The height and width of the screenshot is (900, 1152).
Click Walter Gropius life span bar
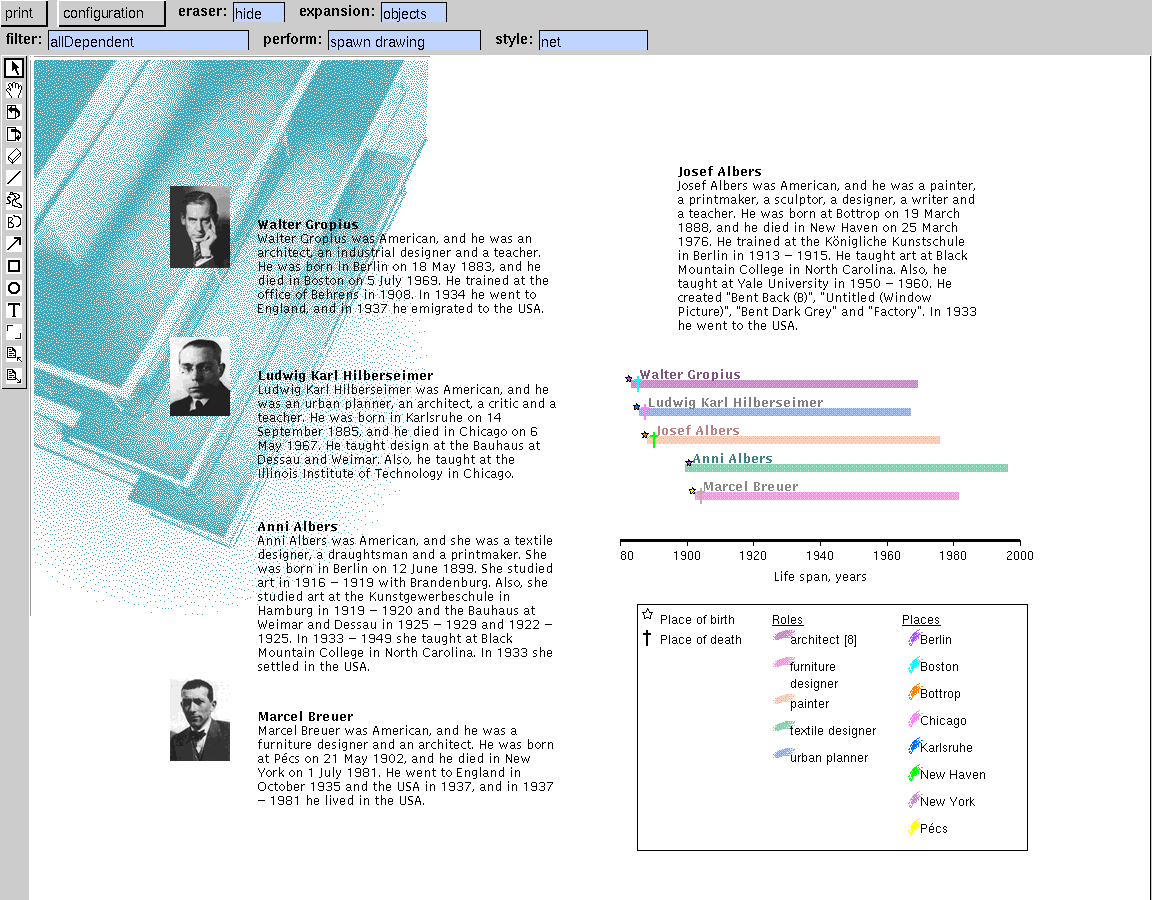[774, 384]
